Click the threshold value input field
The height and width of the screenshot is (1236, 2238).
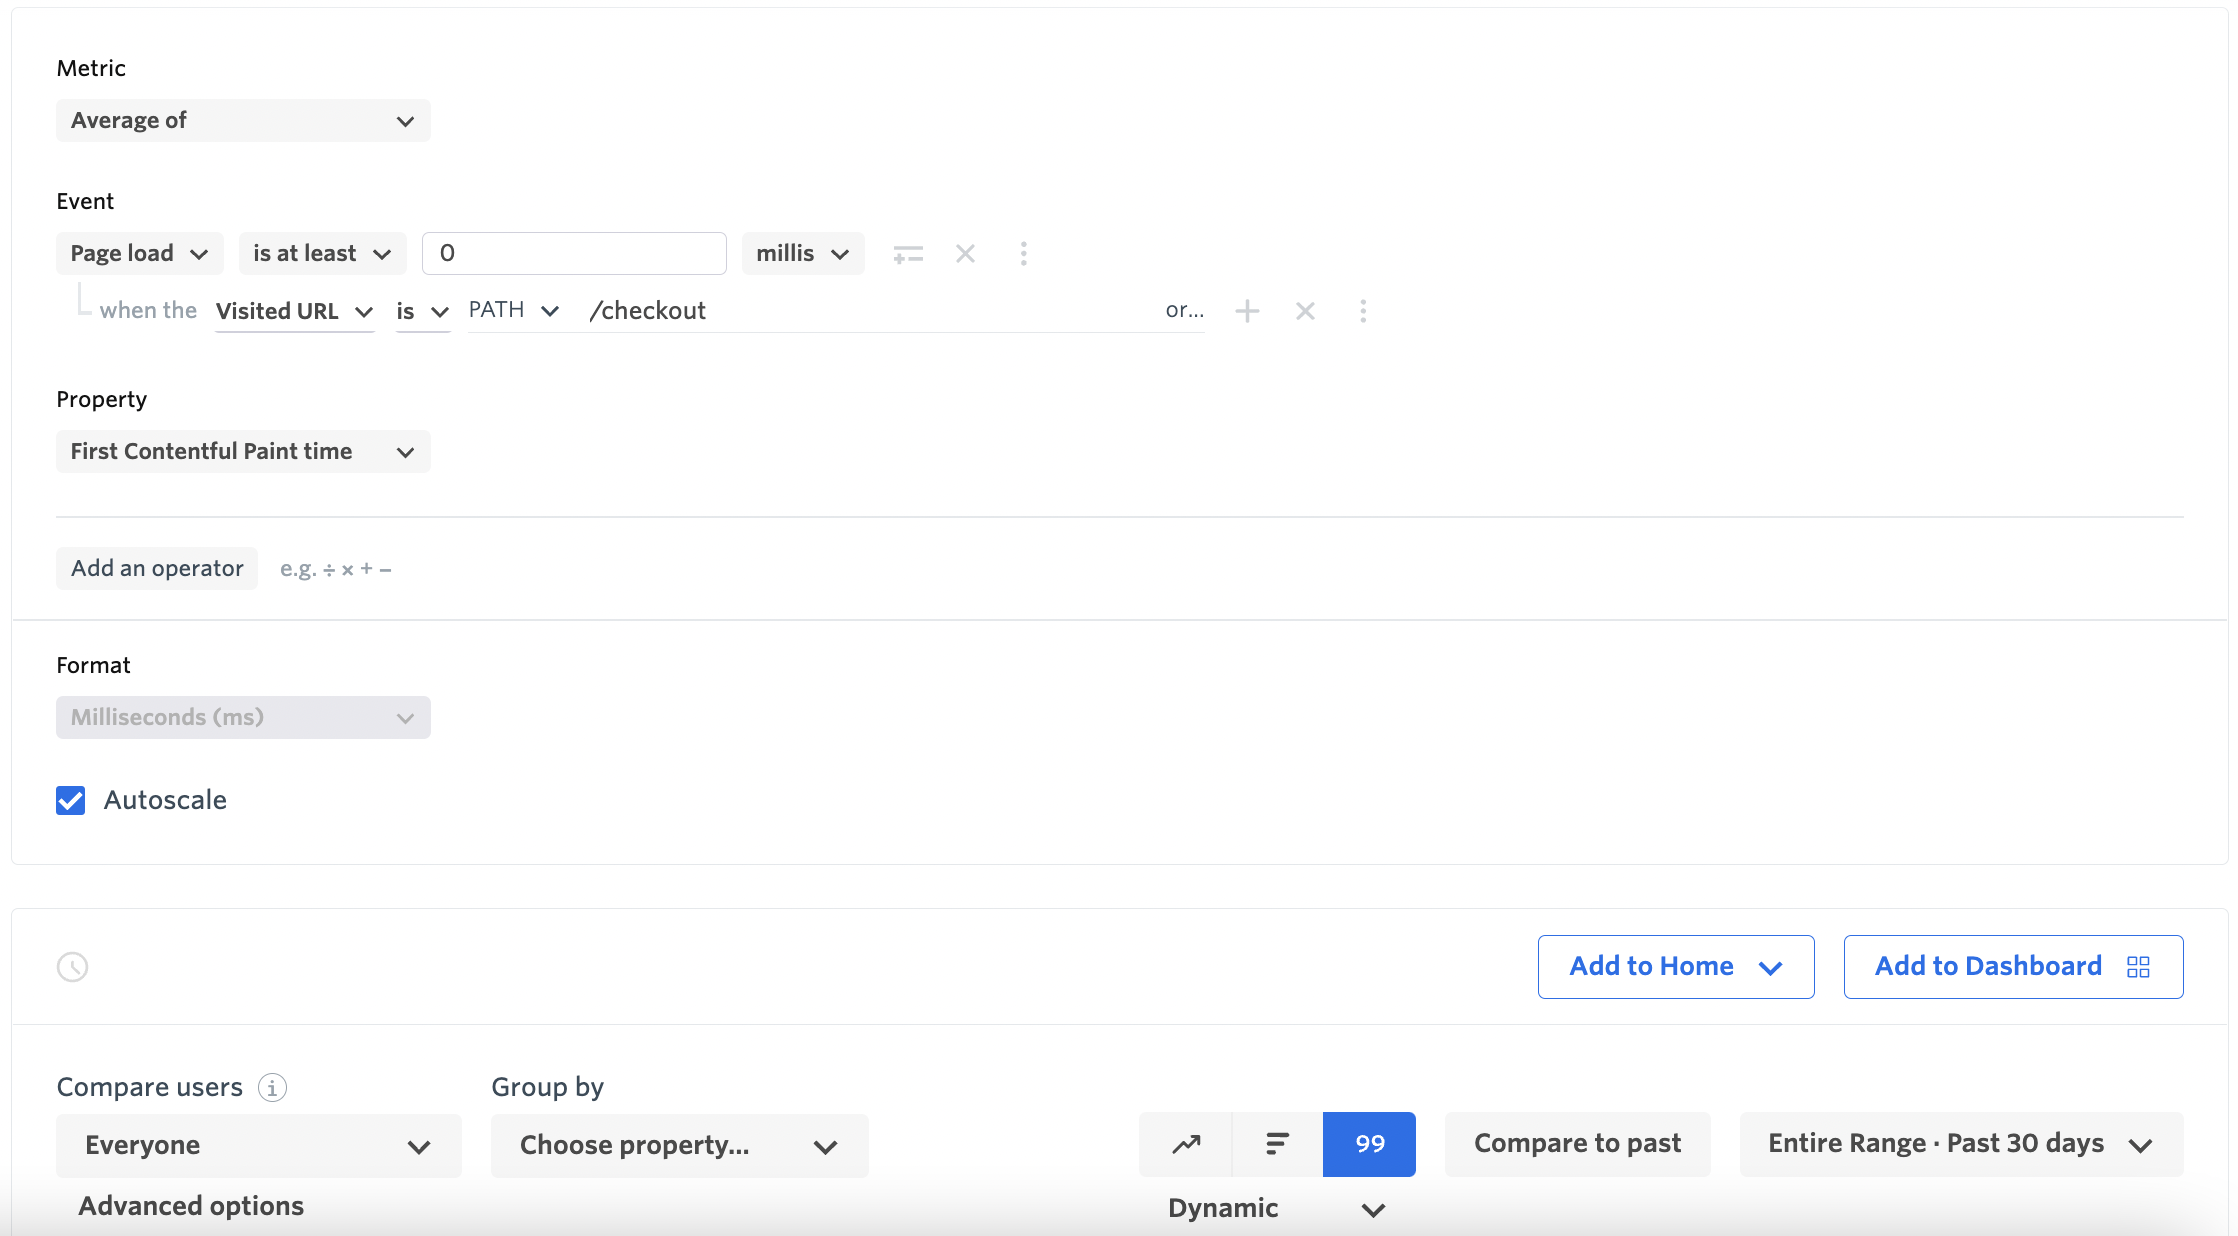(574, 254)
